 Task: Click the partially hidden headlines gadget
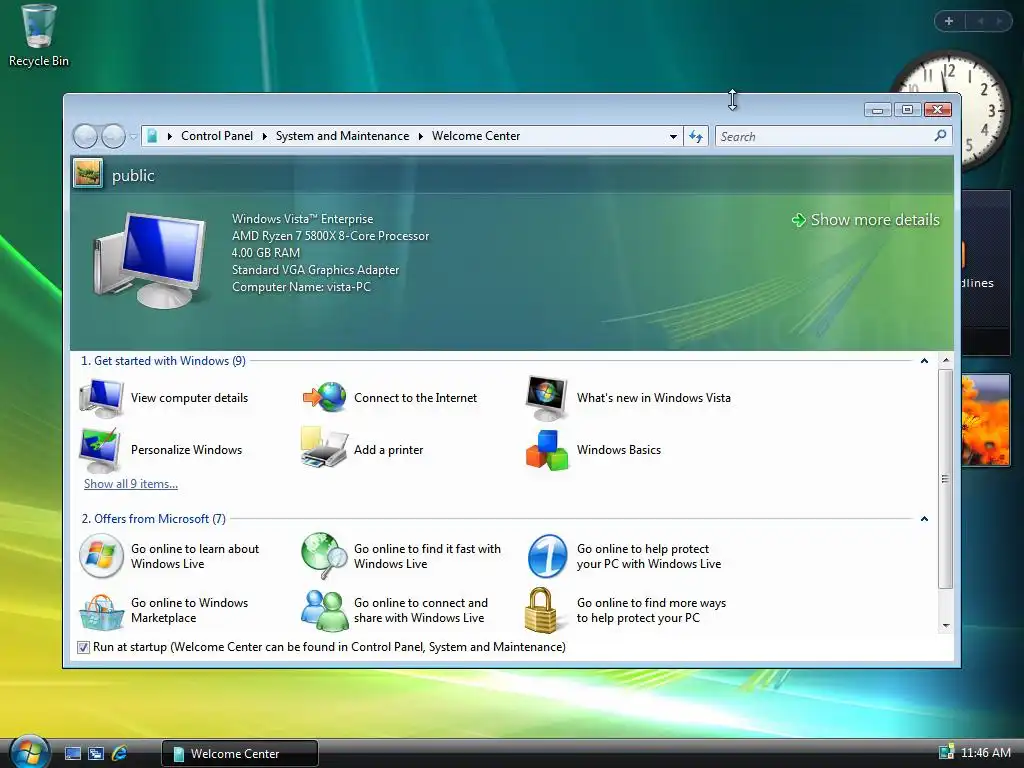[986, 273]
